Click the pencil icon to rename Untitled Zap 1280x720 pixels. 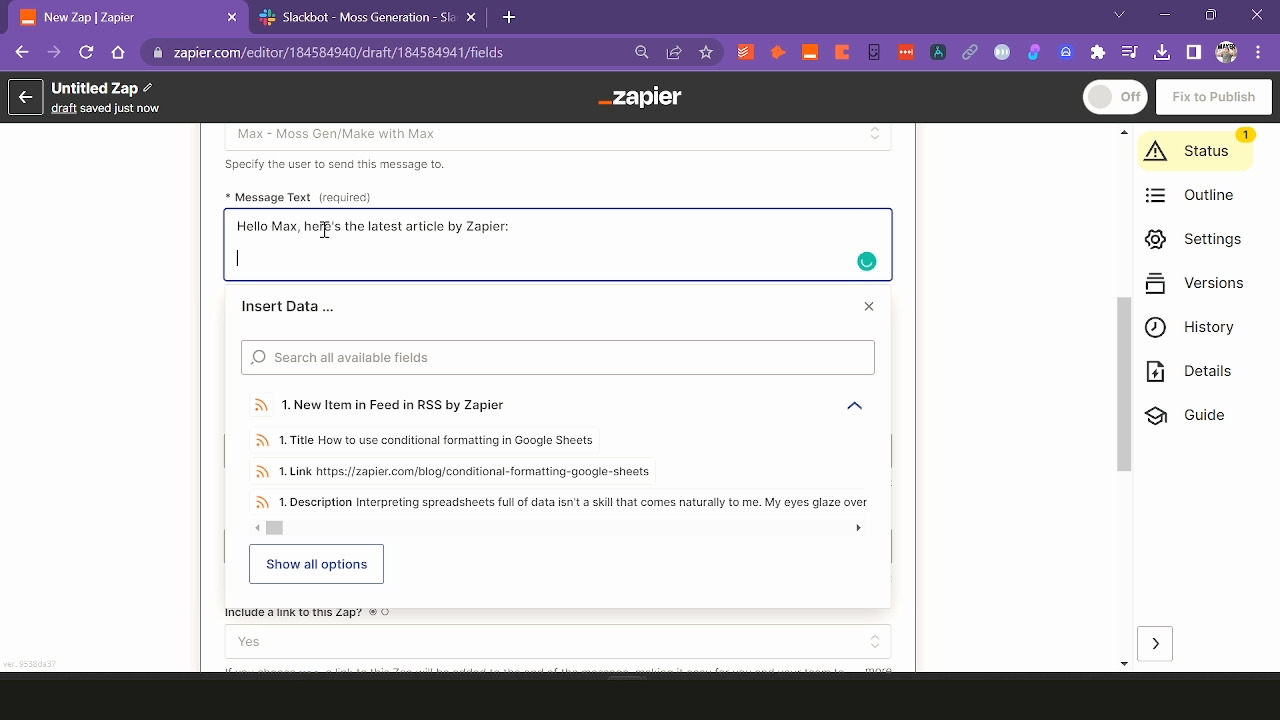[148, 88]
